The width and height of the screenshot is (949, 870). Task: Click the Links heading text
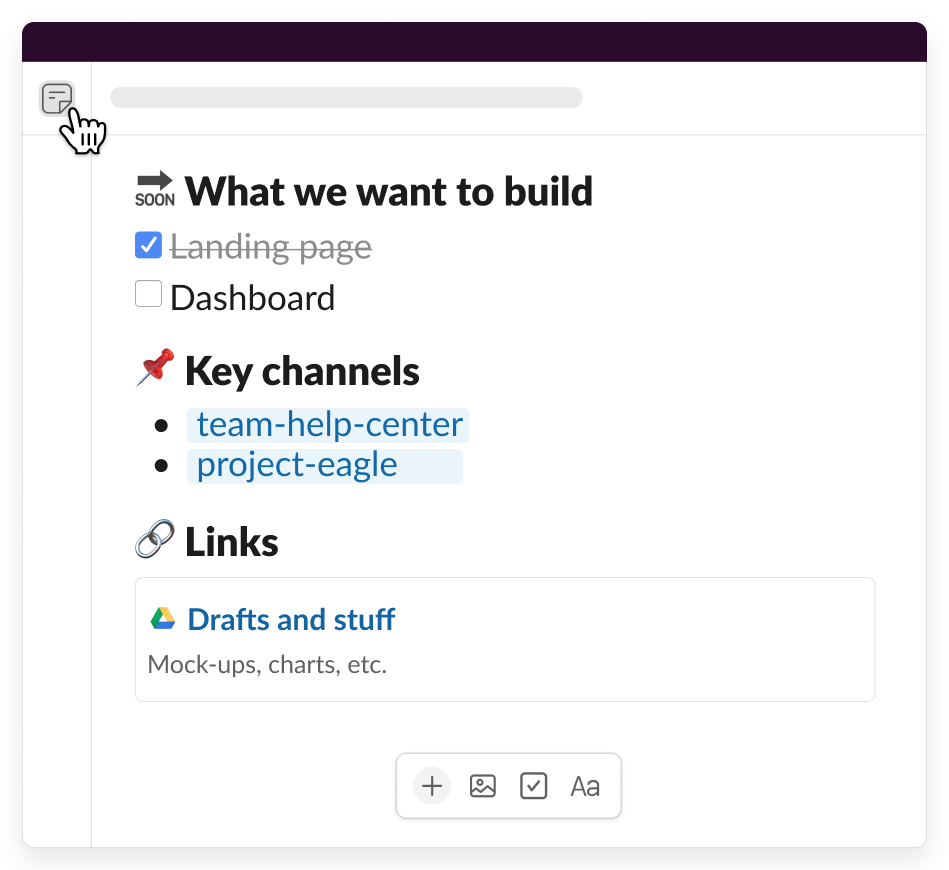[232, 542]
